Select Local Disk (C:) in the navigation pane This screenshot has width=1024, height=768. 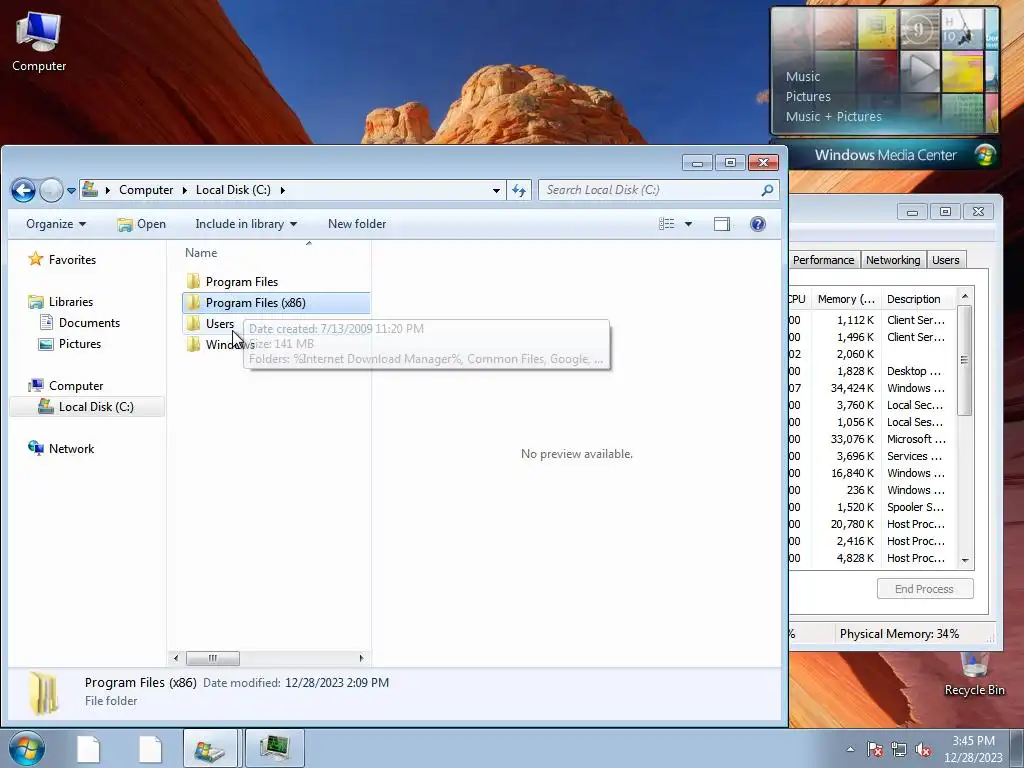[x=86, y=407]
